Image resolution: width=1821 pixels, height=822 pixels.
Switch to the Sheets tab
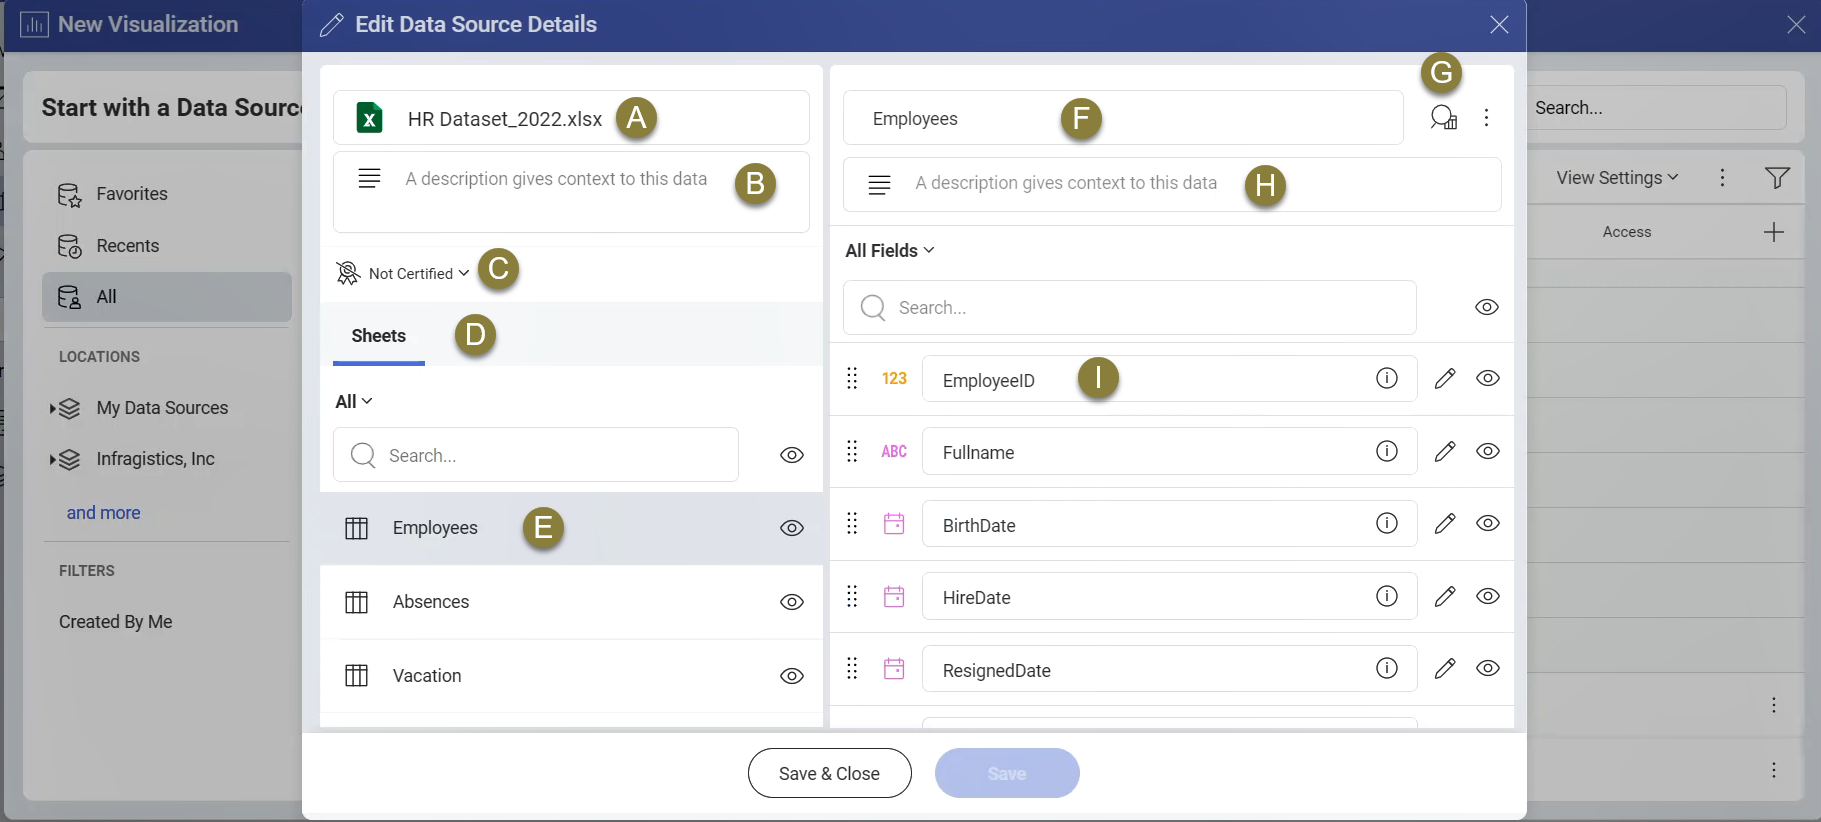[x=379, y=336]
